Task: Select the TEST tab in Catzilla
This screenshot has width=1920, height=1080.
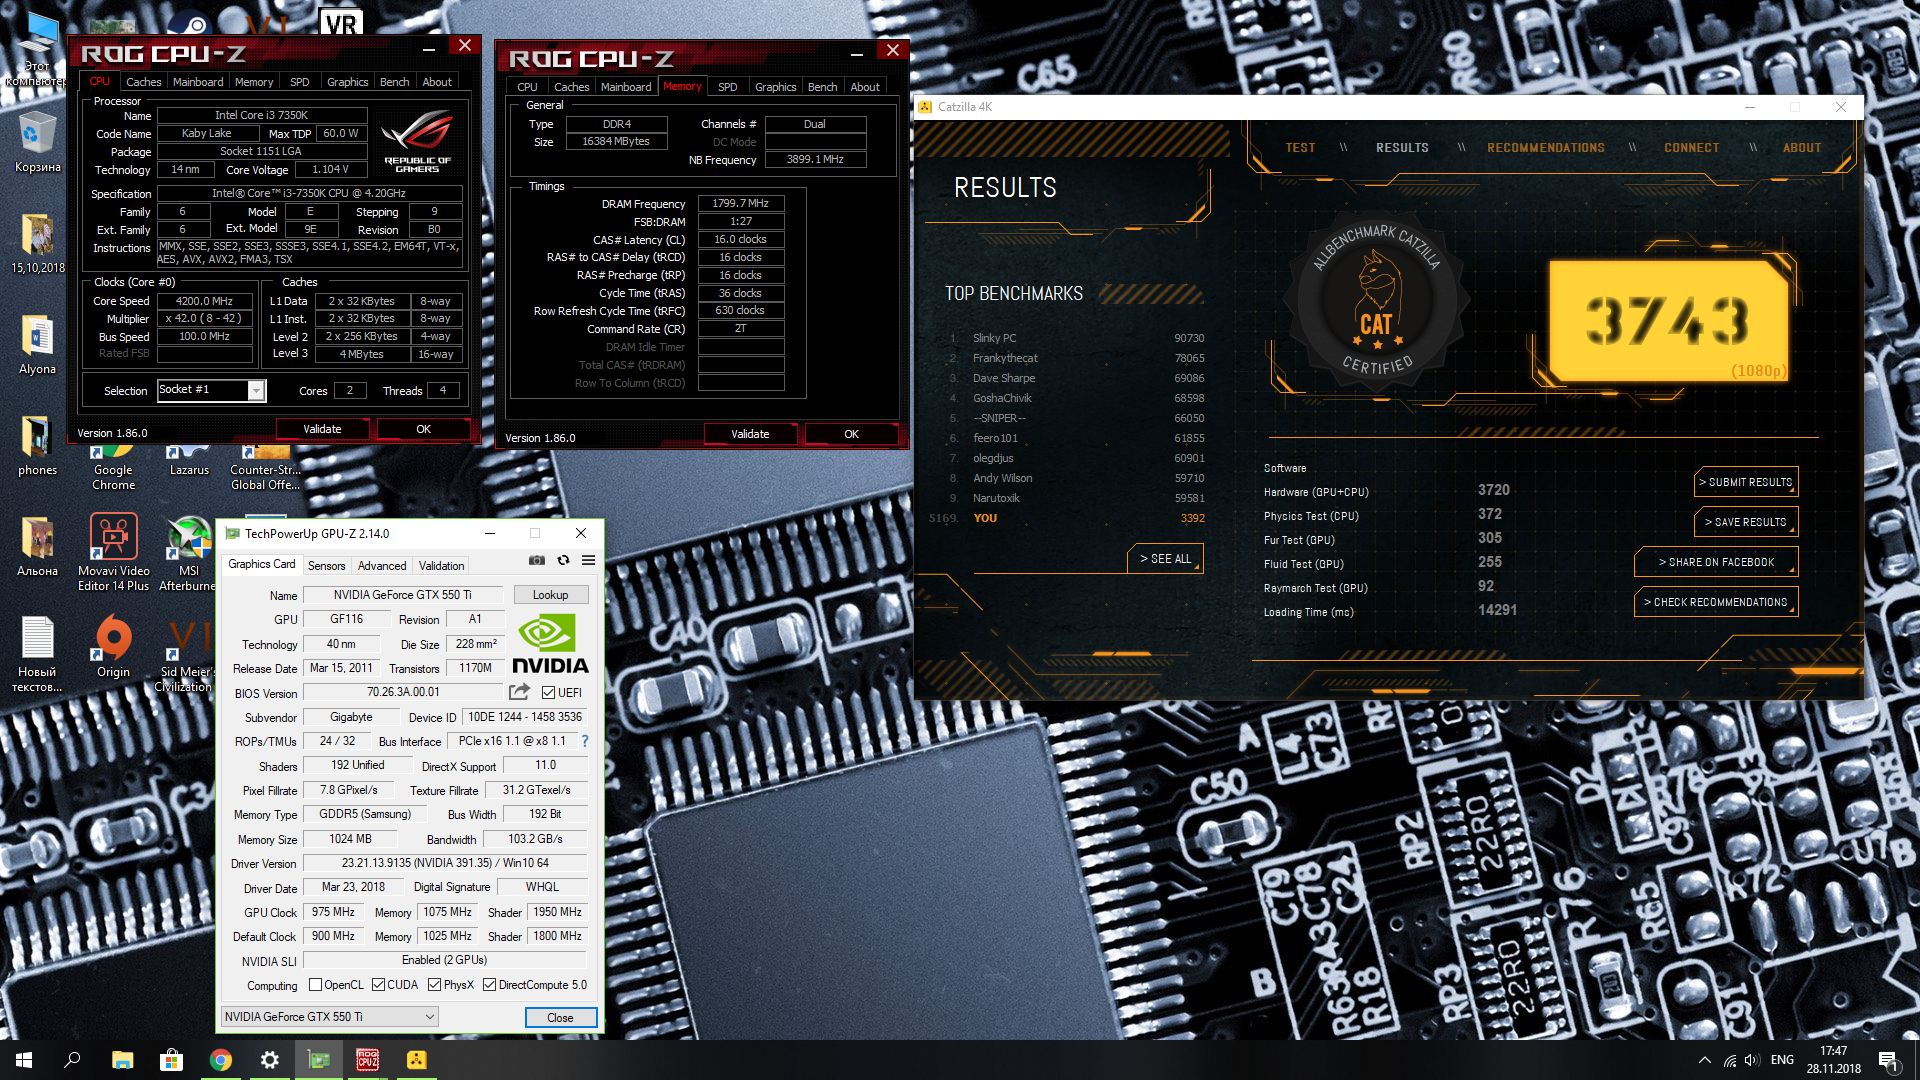Action: point(1300,148)
